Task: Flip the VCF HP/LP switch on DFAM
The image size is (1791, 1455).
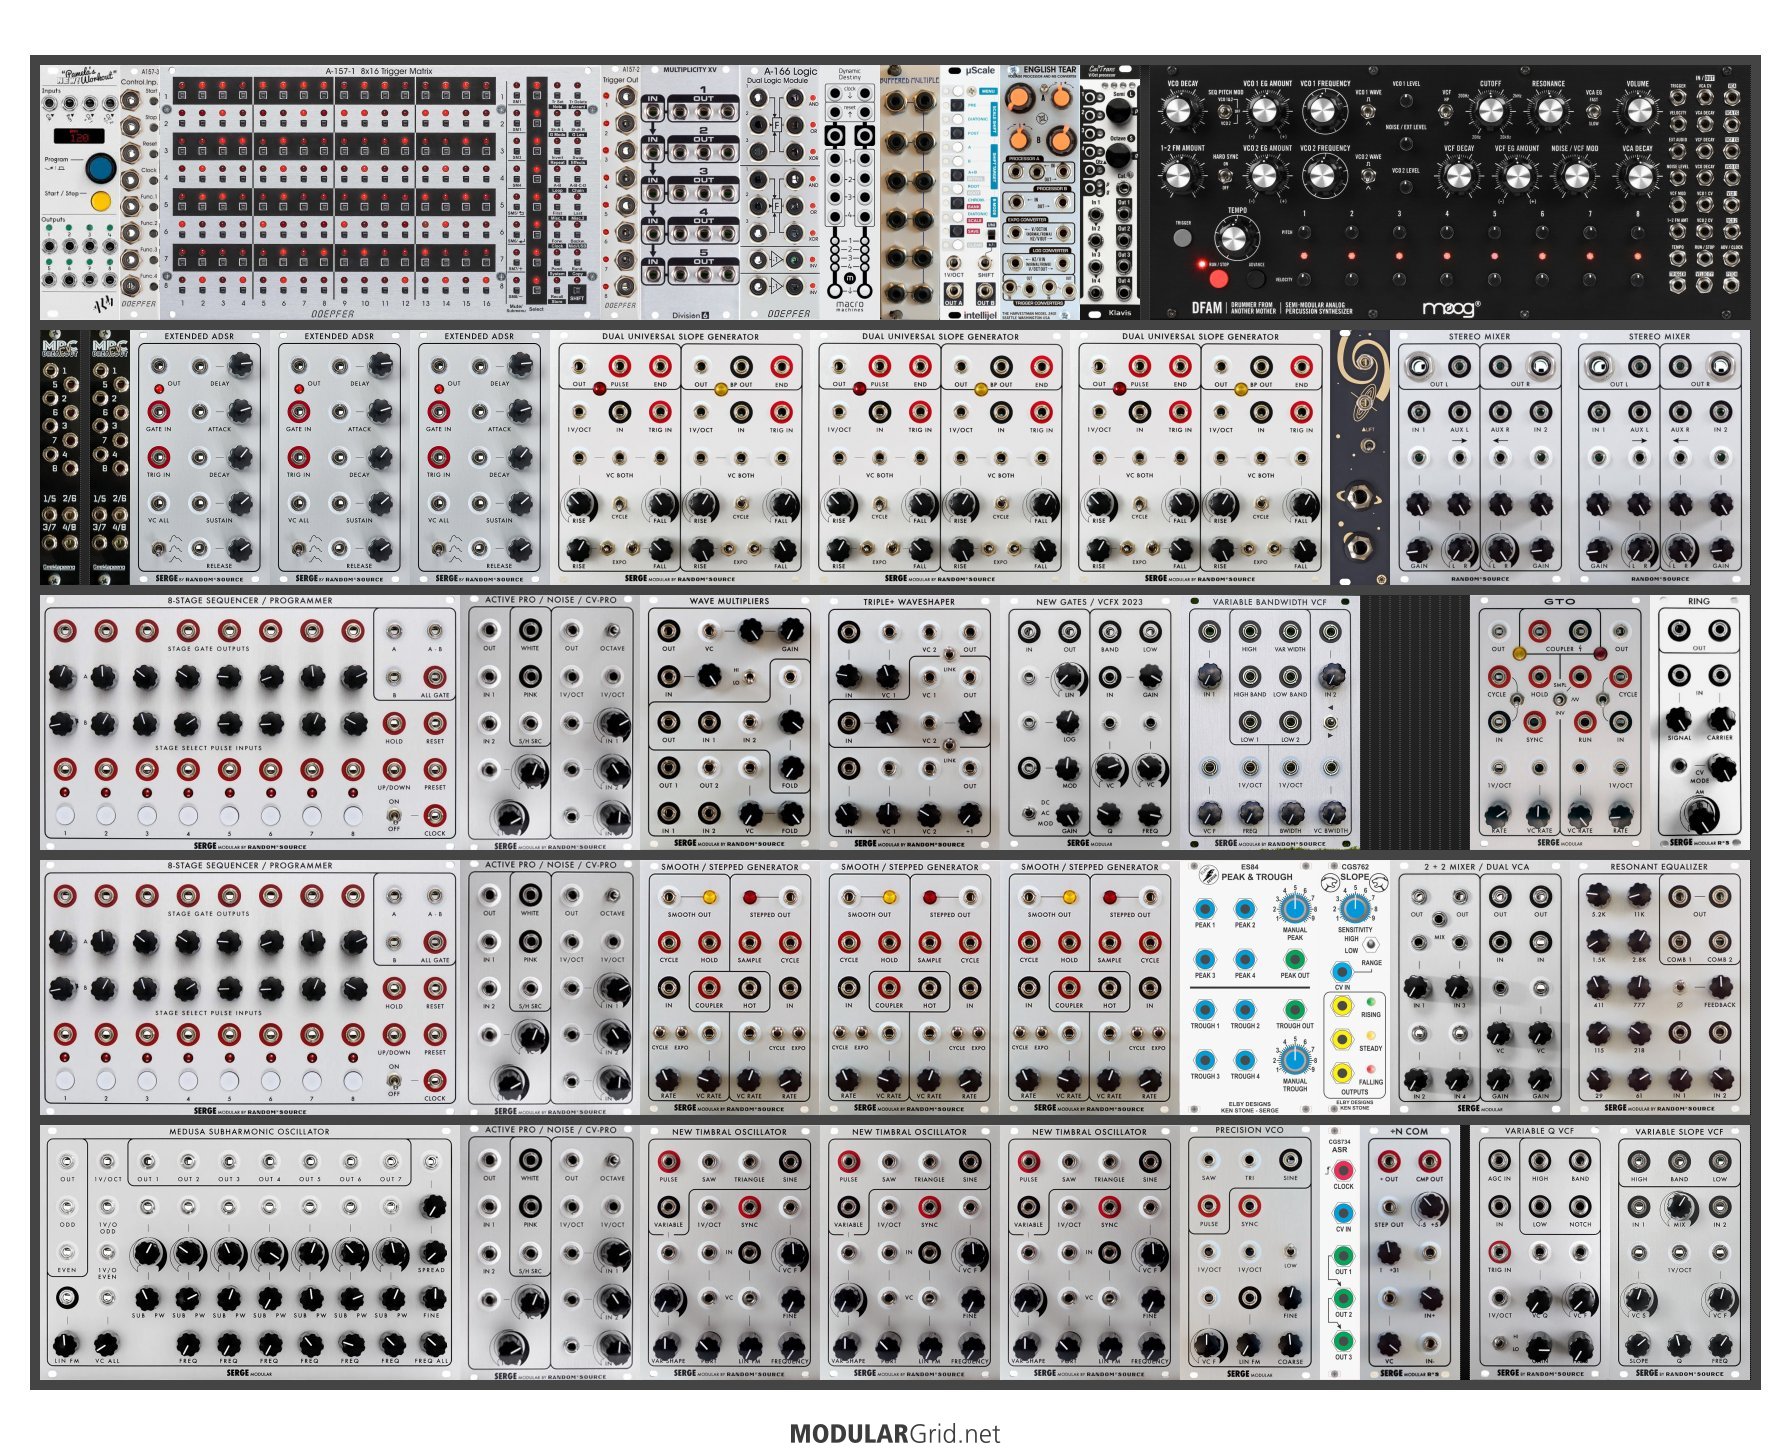Action: pyautogui.click(x=1446, y=112)
